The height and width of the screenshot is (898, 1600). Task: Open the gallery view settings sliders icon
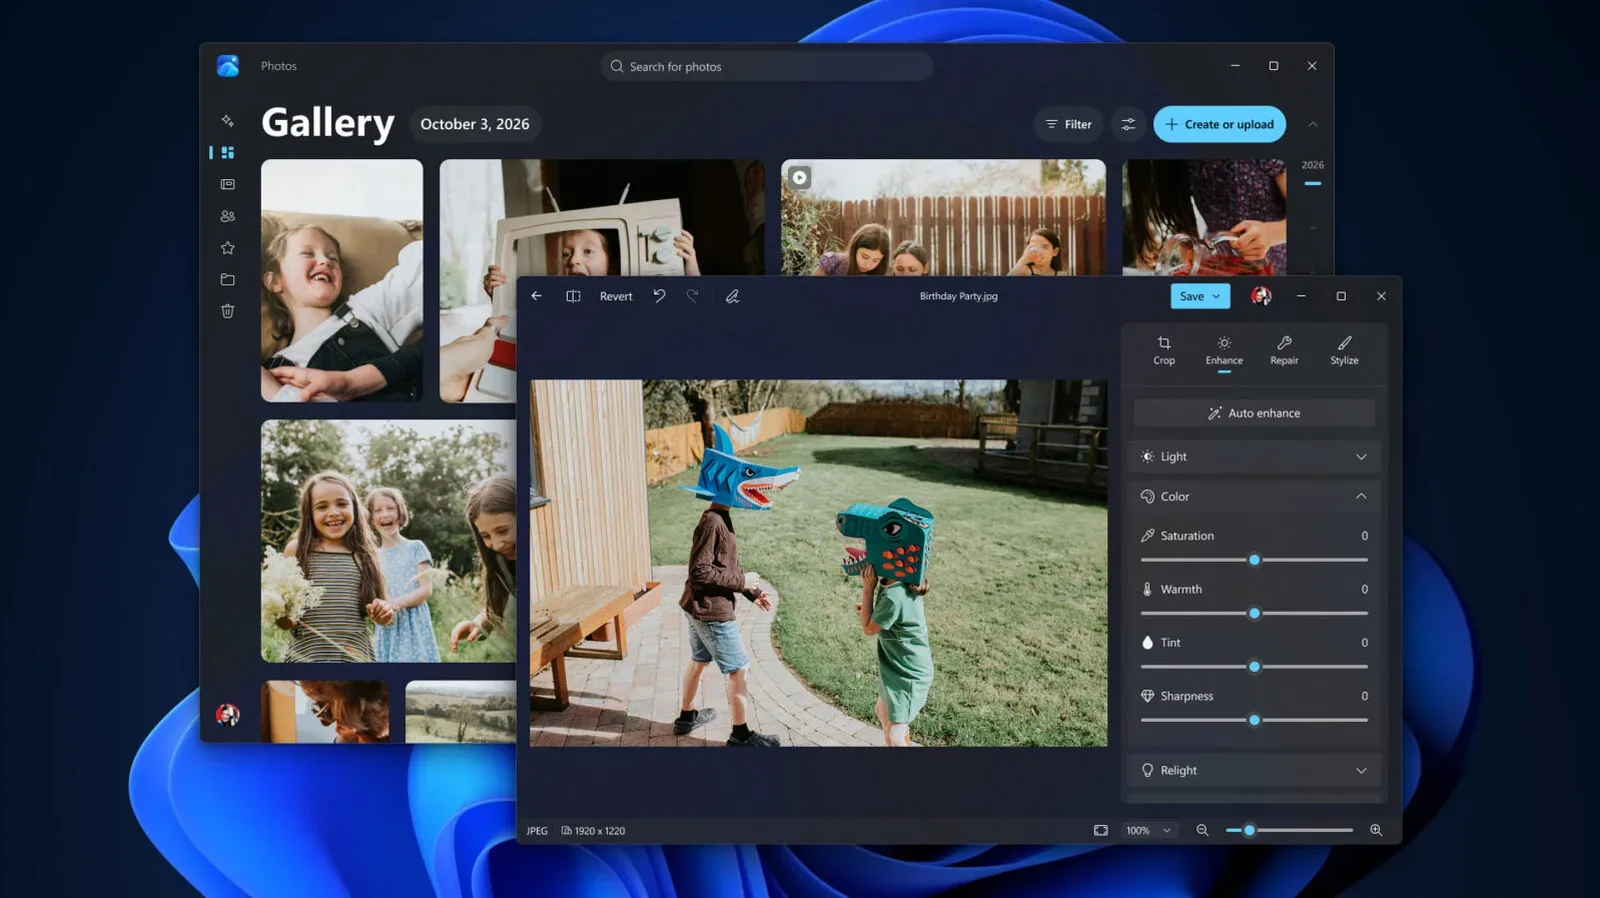point(1128,124)
